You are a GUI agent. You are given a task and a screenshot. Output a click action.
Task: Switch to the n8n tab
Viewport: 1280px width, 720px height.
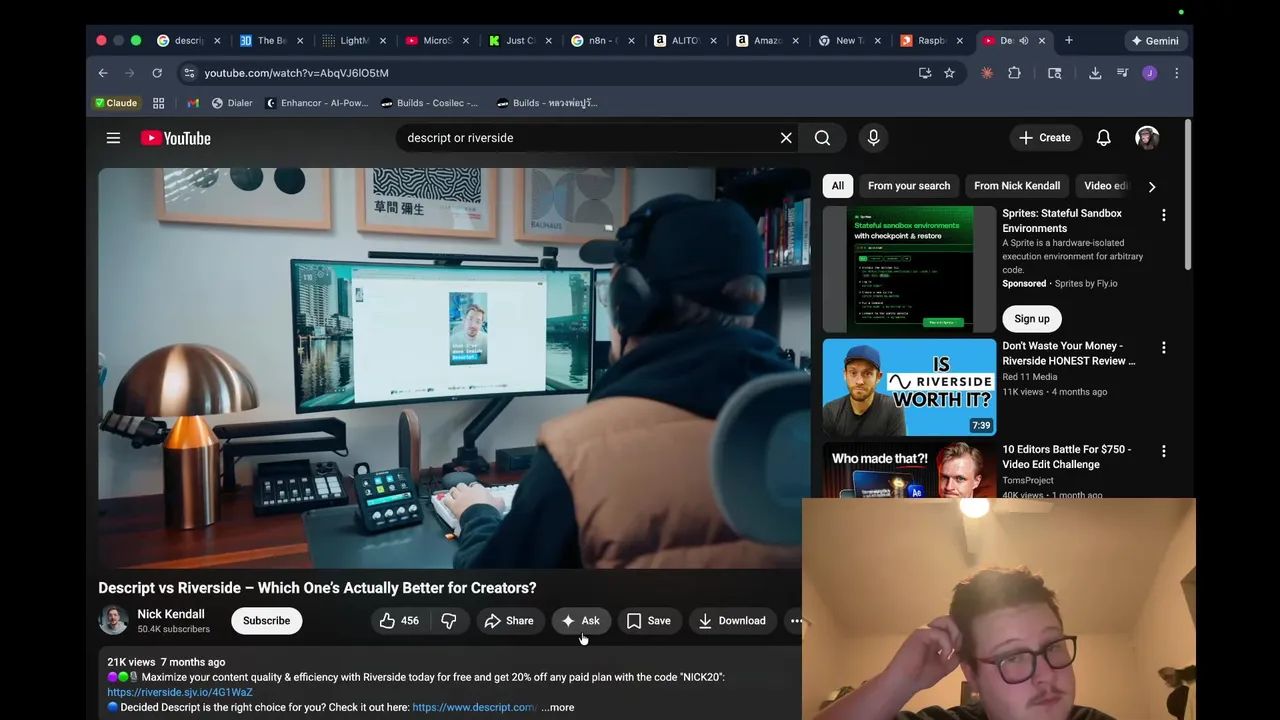point(603,41)
